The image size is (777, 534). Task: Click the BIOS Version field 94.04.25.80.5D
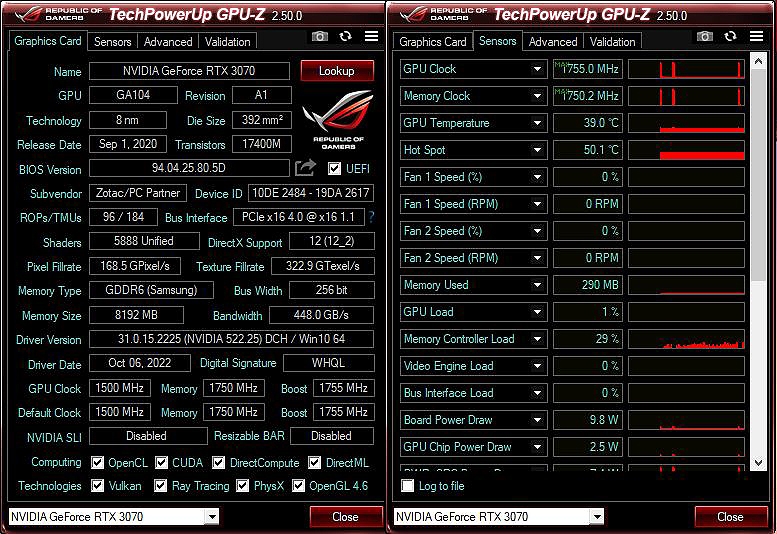pos(189,168)
